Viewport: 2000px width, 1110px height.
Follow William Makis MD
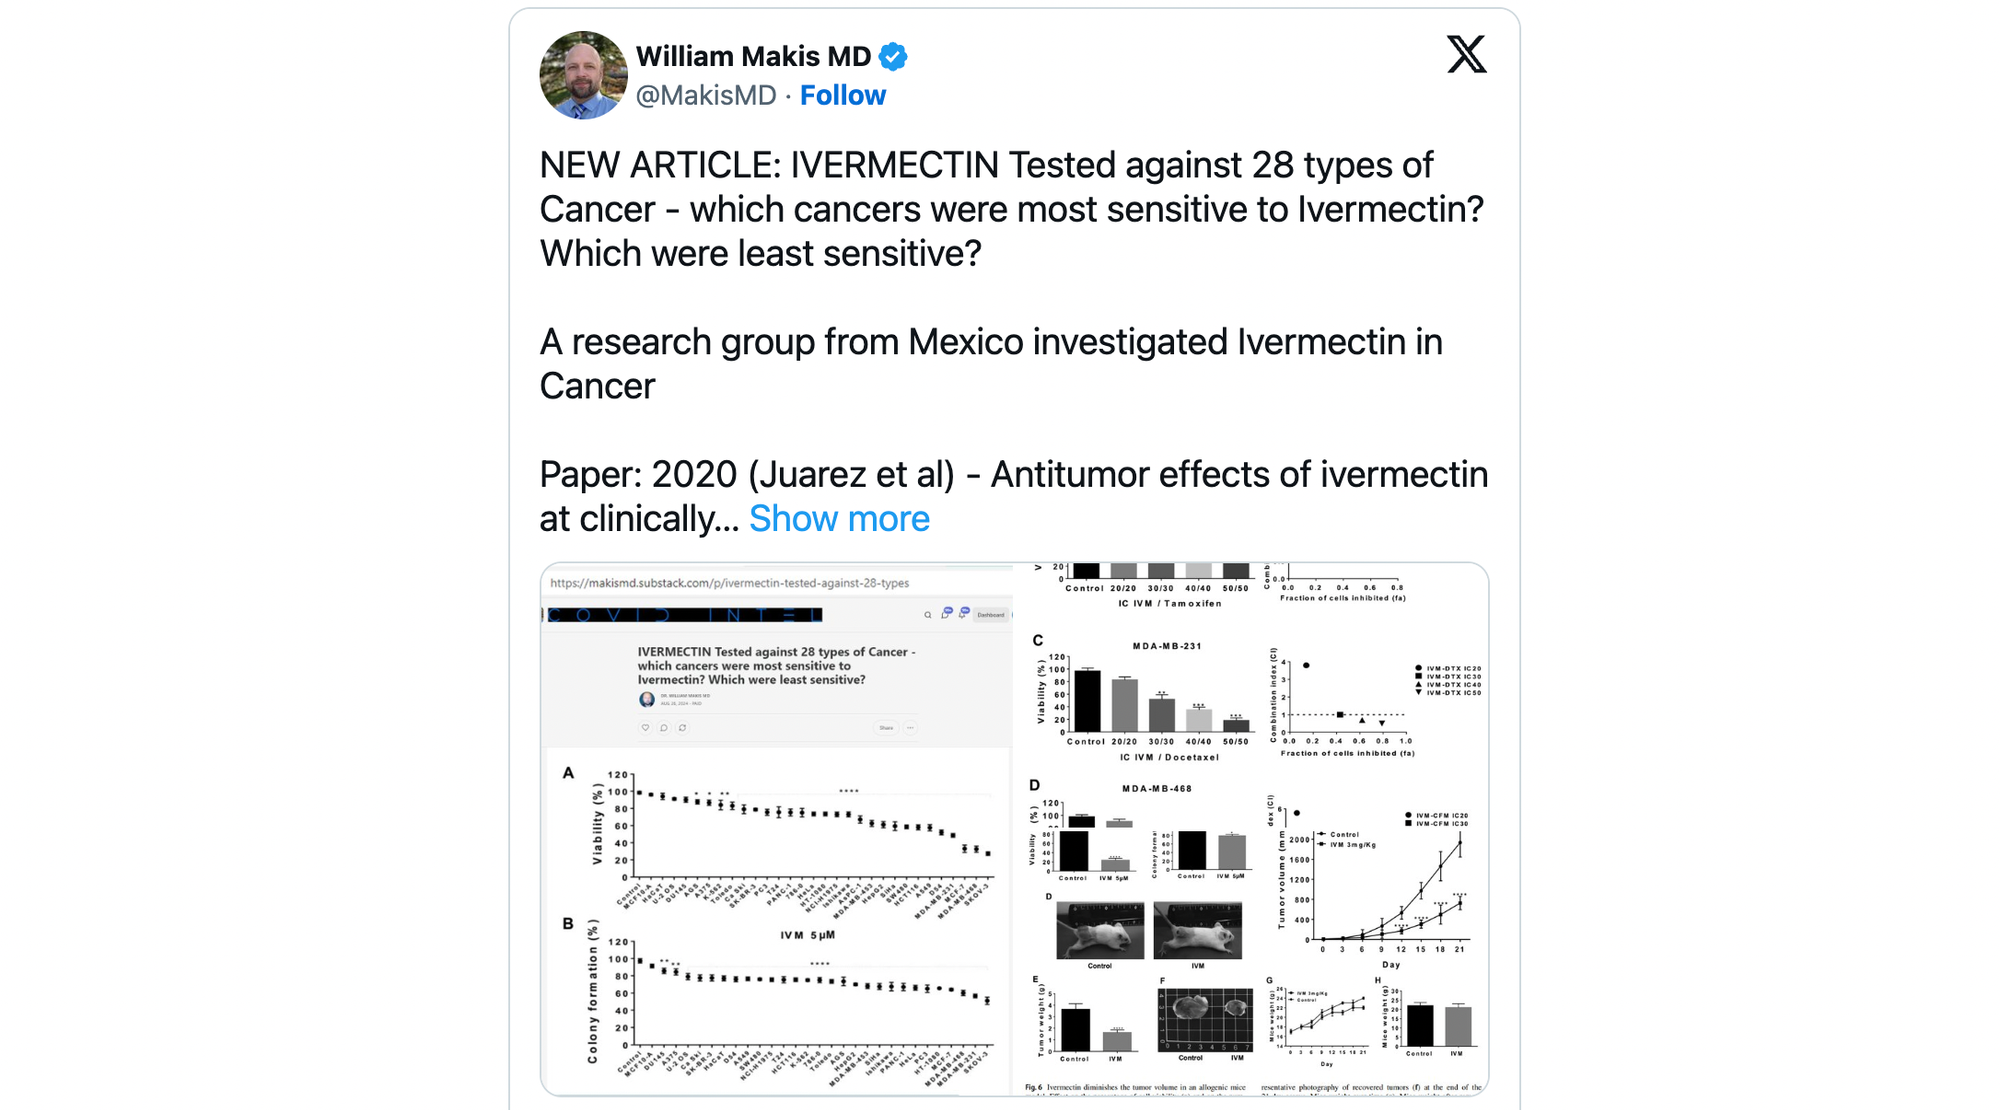842,95
